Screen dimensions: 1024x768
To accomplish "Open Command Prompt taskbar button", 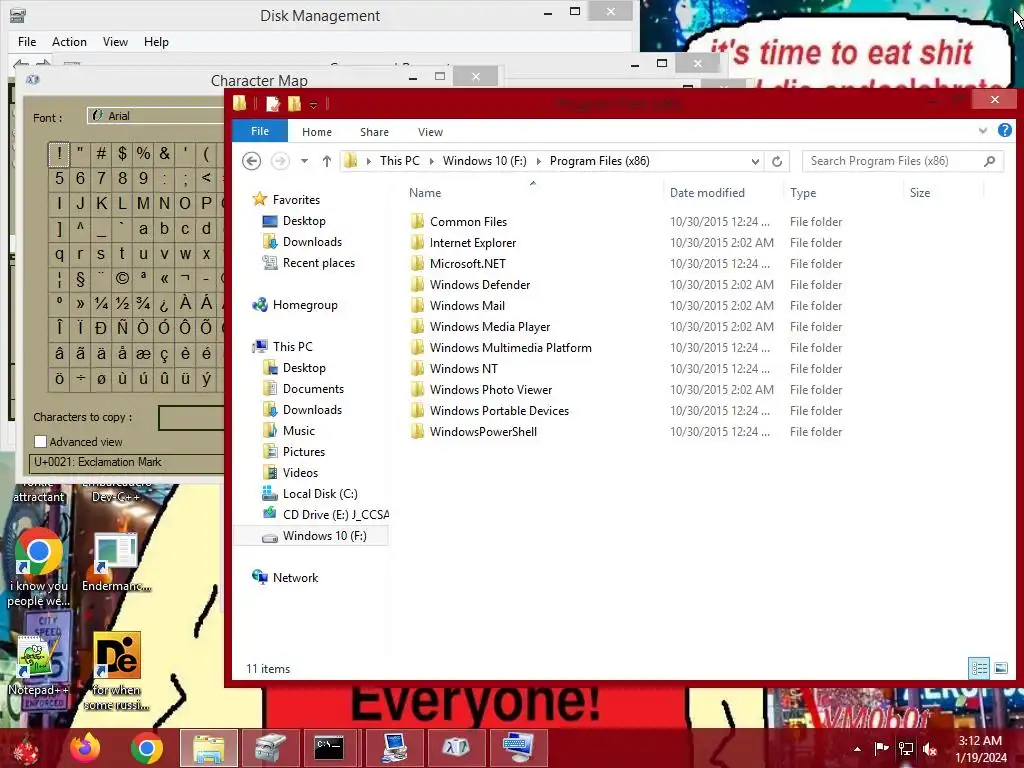I will click(329, 748).
